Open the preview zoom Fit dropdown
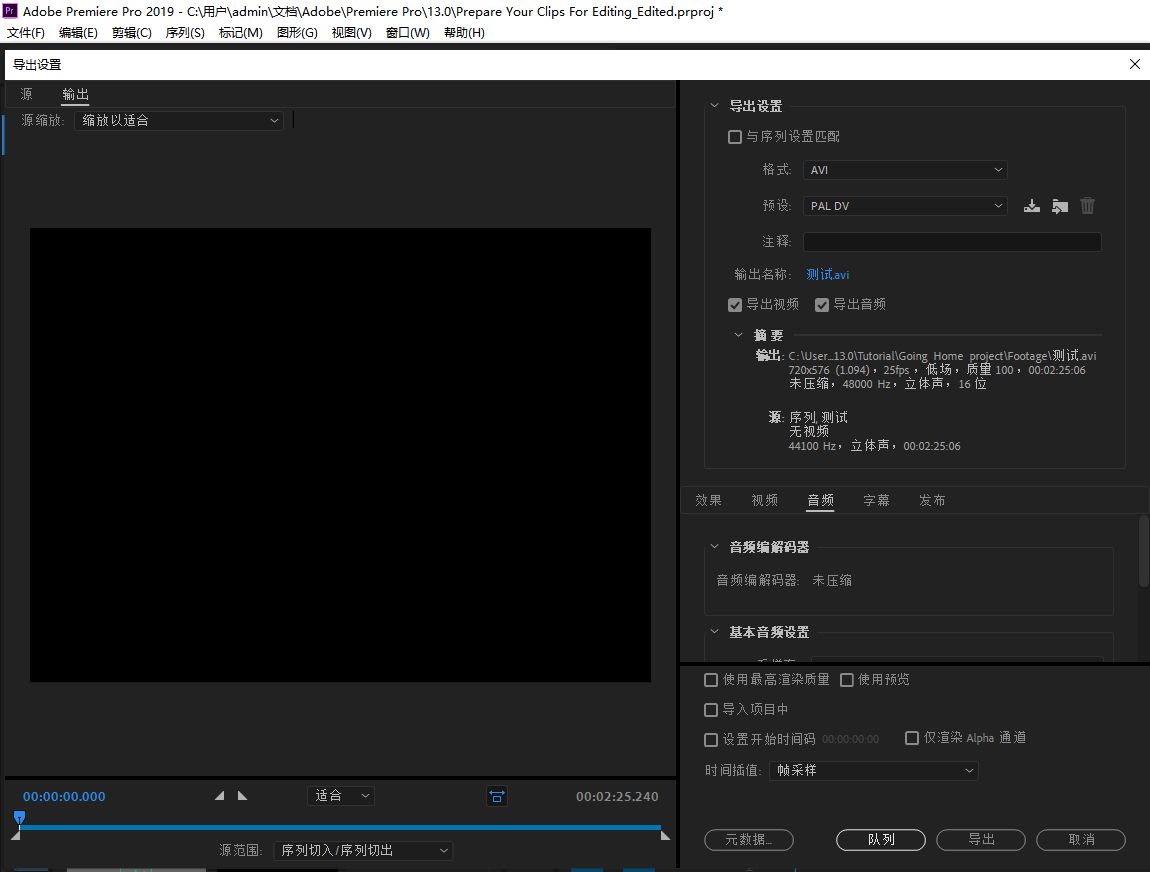Image resolution: width=1150 pixels, height=872 pixels. [x=340, y=796]
